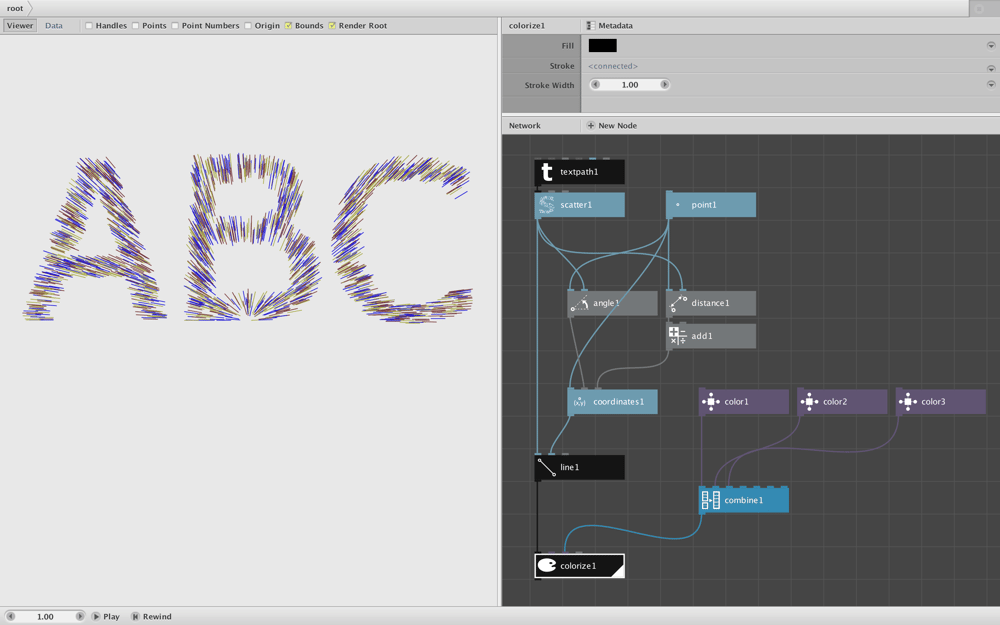Click the colorize1 node icon
Screen dimensions: 1000x625
547,566
